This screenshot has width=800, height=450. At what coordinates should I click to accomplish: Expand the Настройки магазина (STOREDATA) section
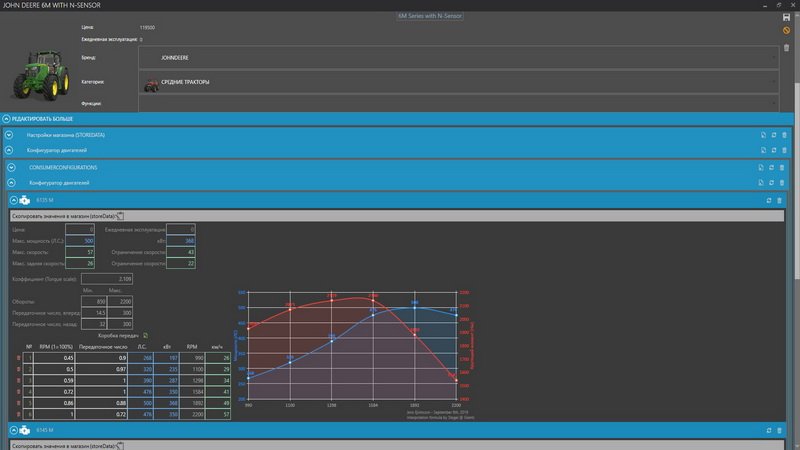coord(9,135)
